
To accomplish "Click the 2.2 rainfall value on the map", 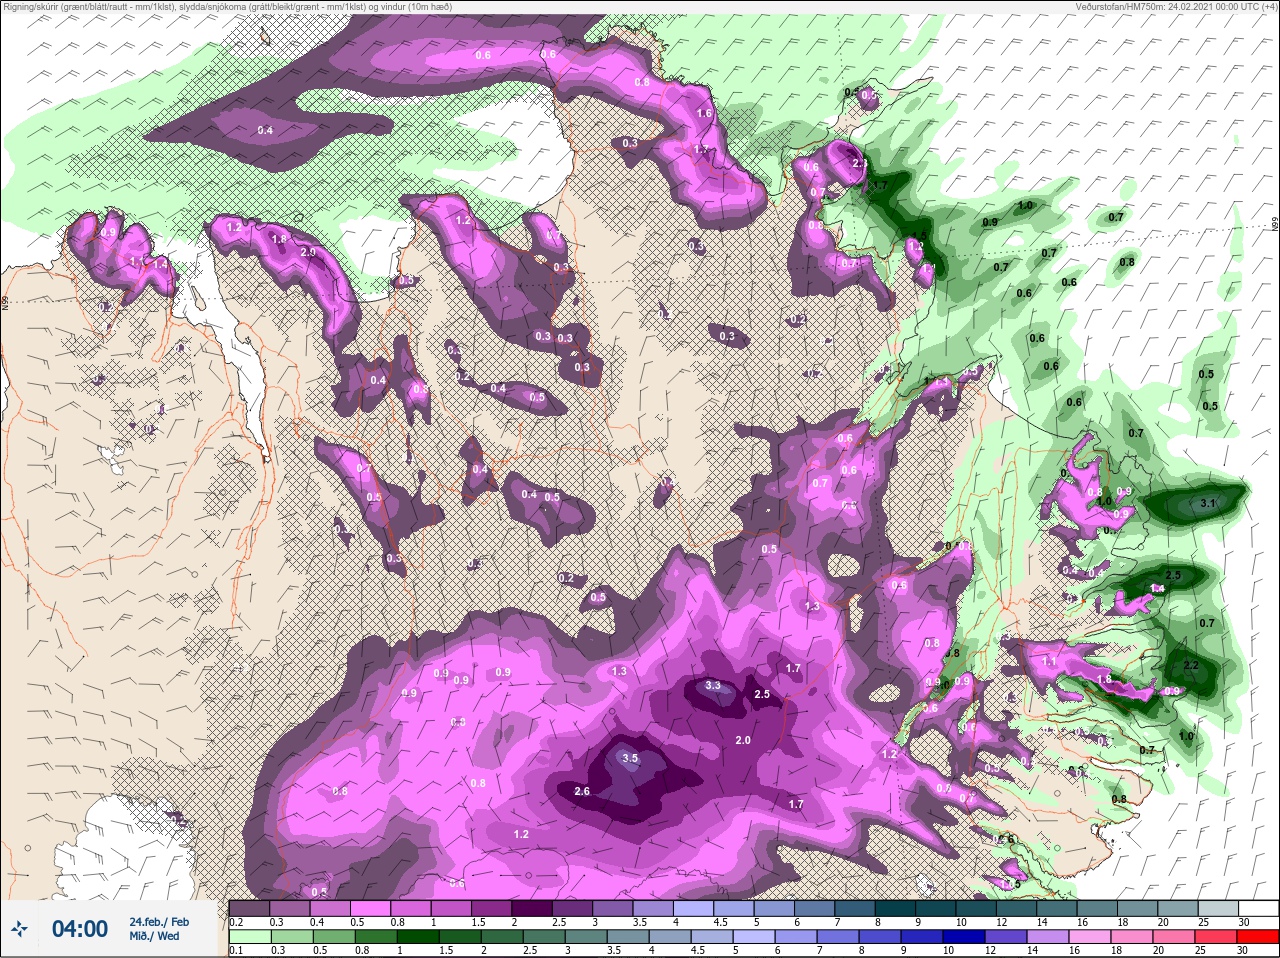I will point(1191,666).
